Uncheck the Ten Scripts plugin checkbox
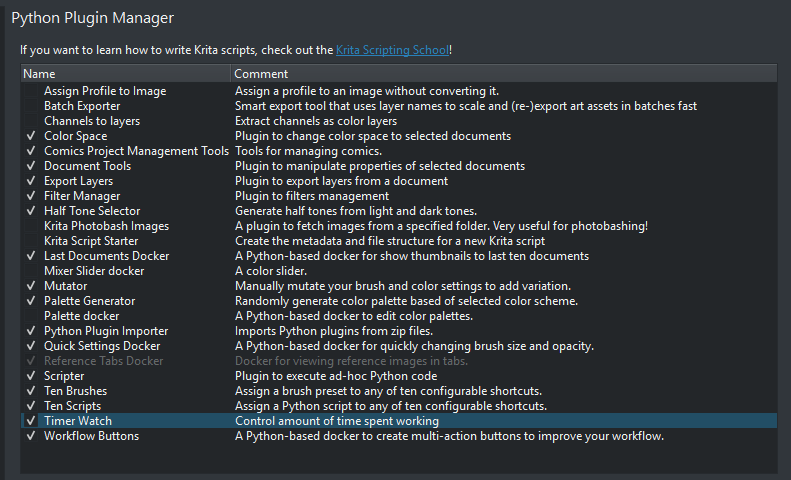This screenshot has height=480, width=791. tap(31, 406)
